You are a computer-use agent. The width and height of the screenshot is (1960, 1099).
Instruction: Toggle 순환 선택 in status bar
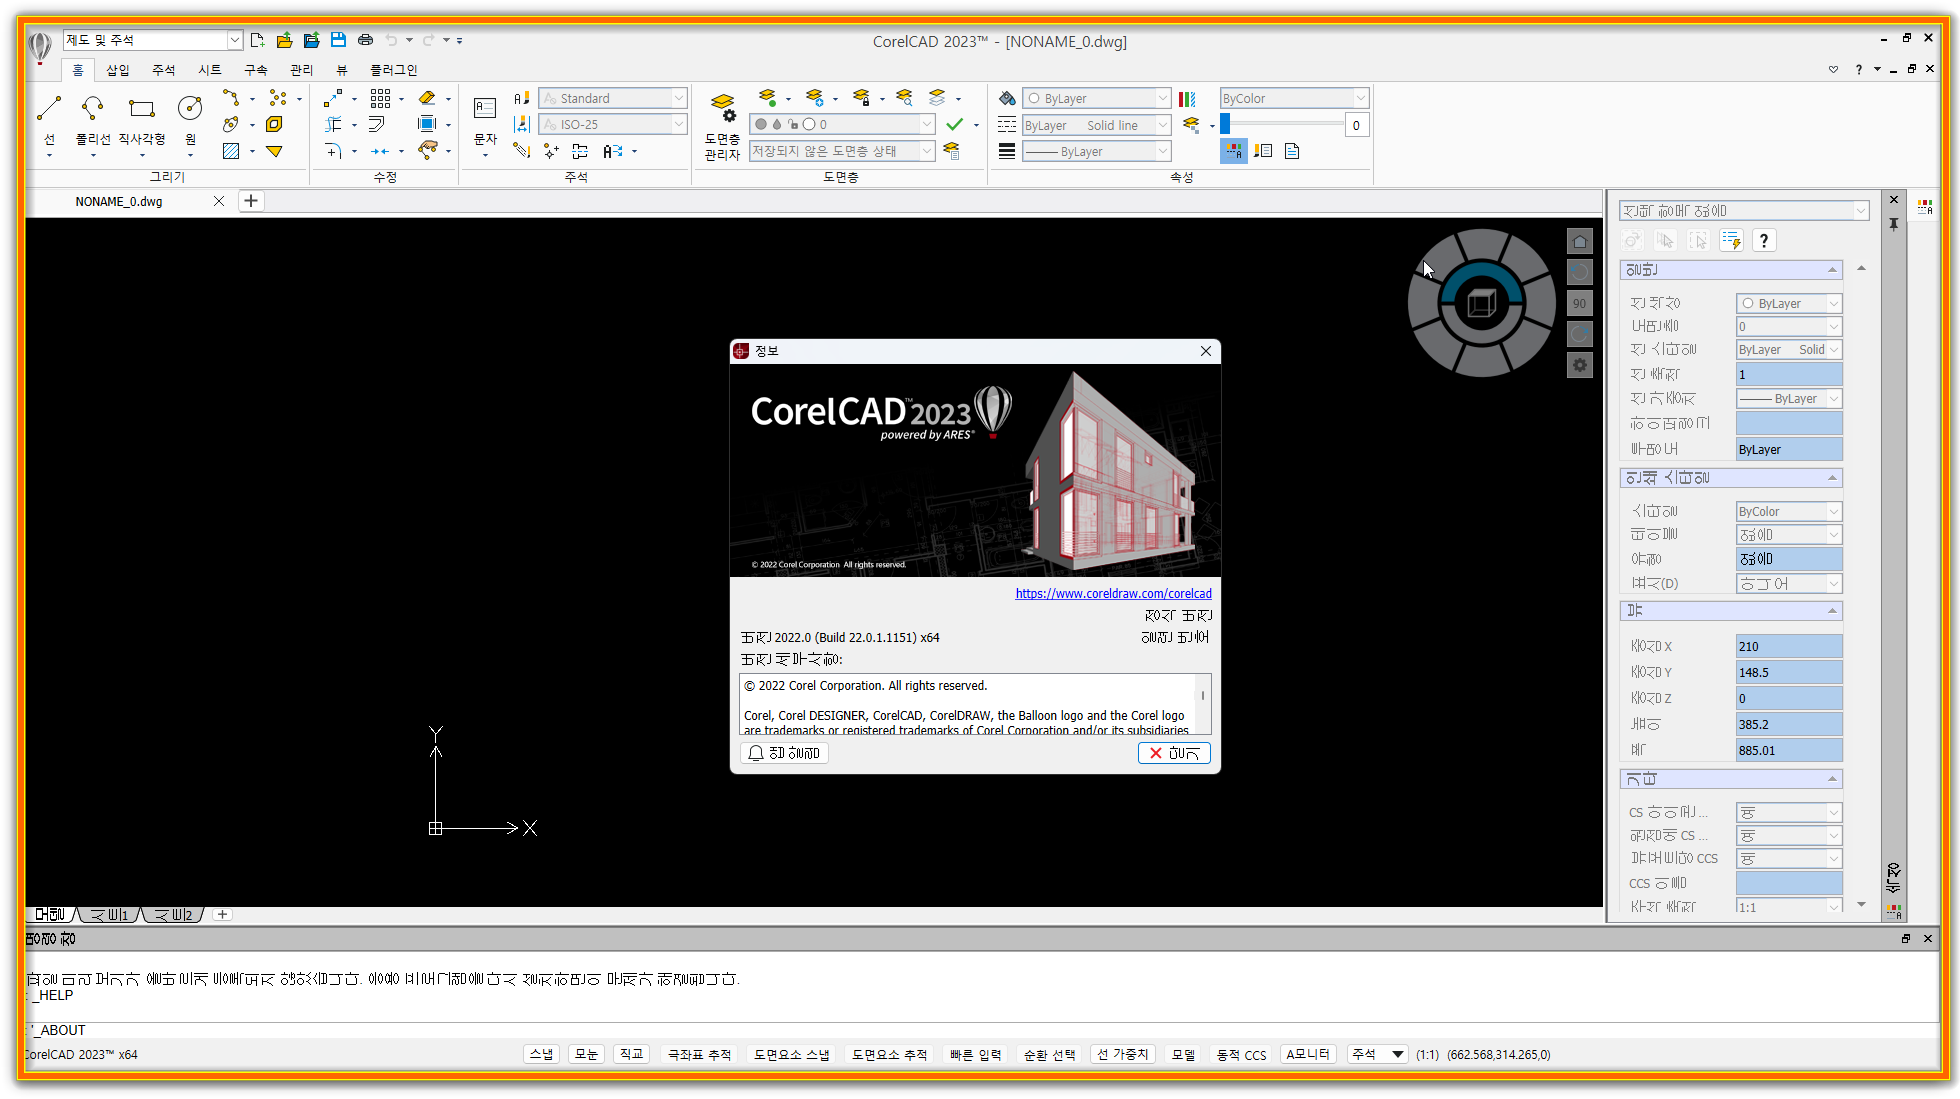pyautogui.click(x=1049, y=1054)
